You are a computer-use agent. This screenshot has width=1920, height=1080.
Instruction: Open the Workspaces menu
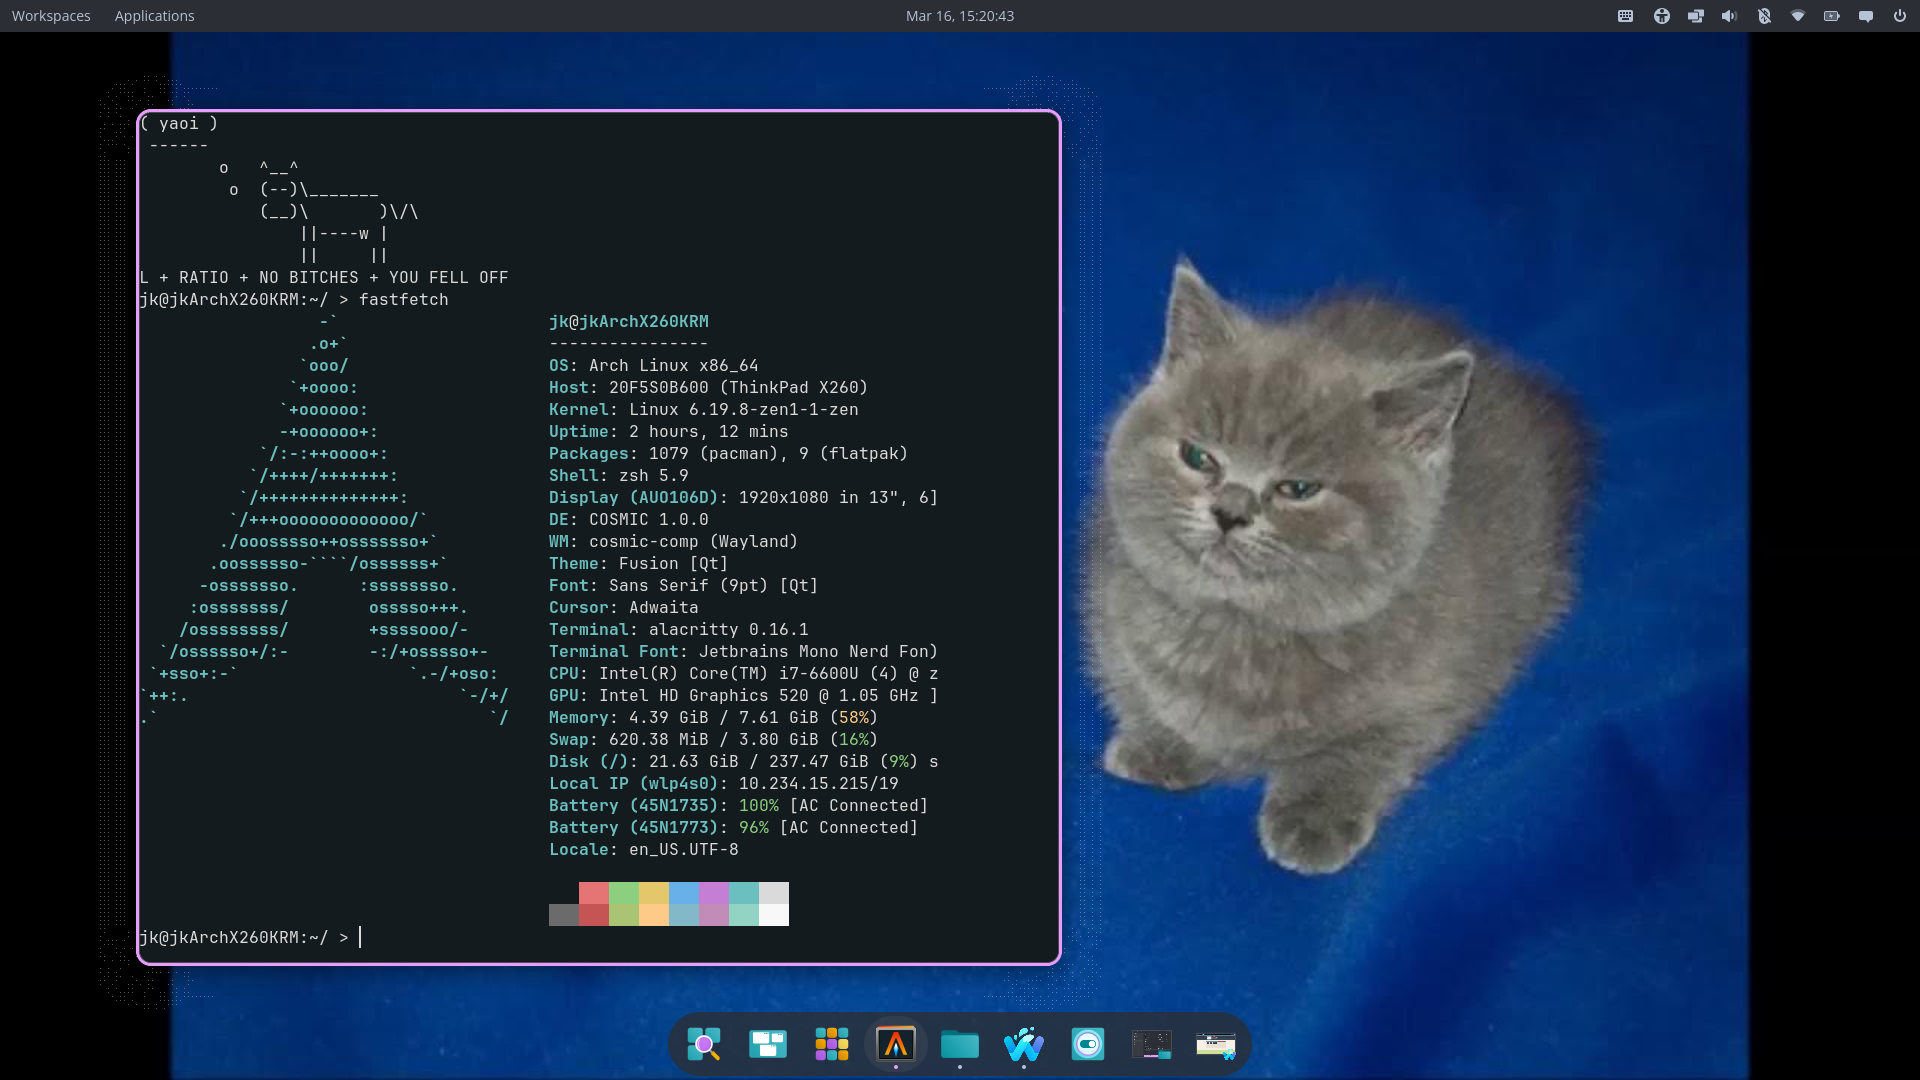pos(50,16)
